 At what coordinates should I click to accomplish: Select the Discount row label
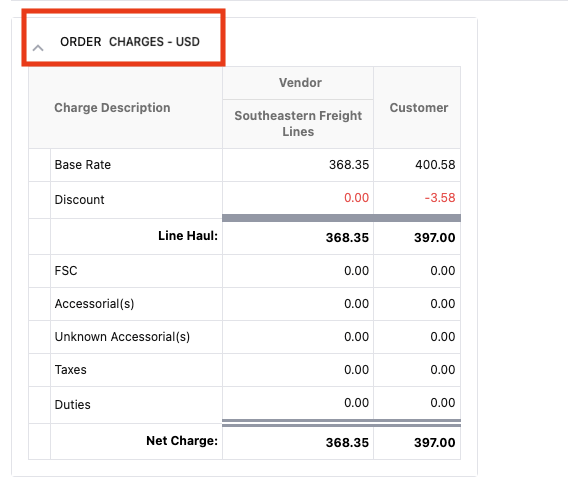pos(79,200)
